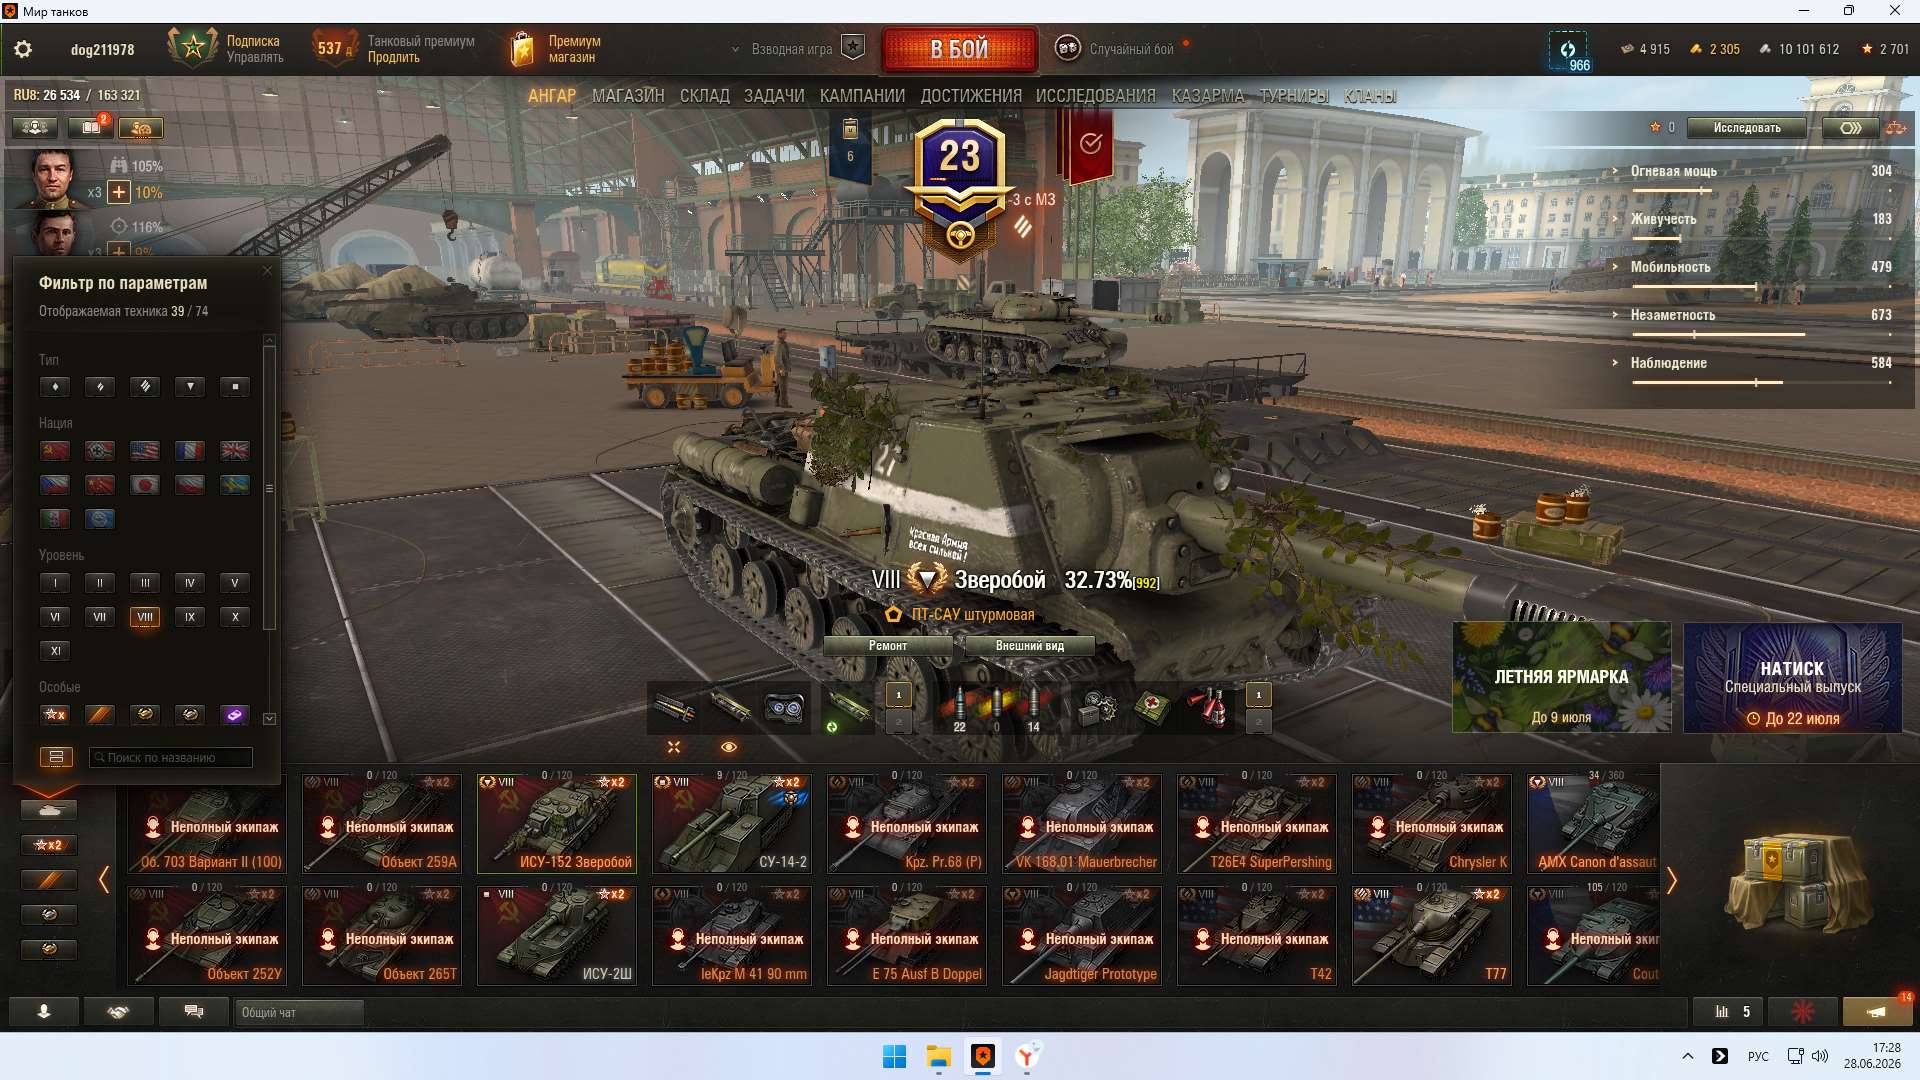The height and width of the screenshot is (1080, 1920).
Task: Open the 'НАТИСК' special issue banner
Action: coord(1792,678)
